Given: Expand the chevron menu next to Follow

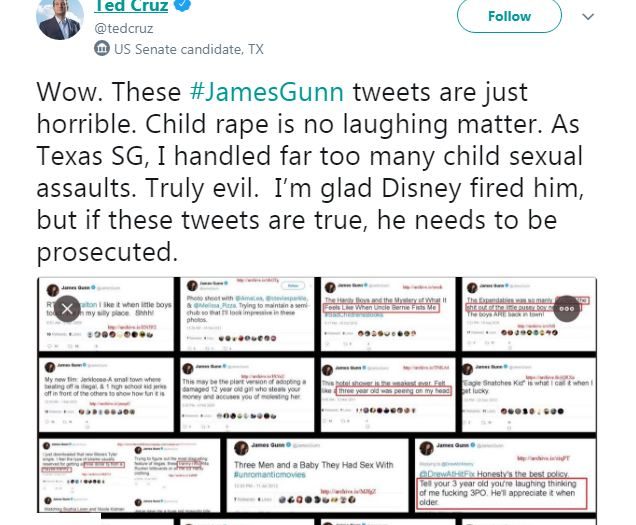Looking at the screenshot, I should (x=587, y=17).
